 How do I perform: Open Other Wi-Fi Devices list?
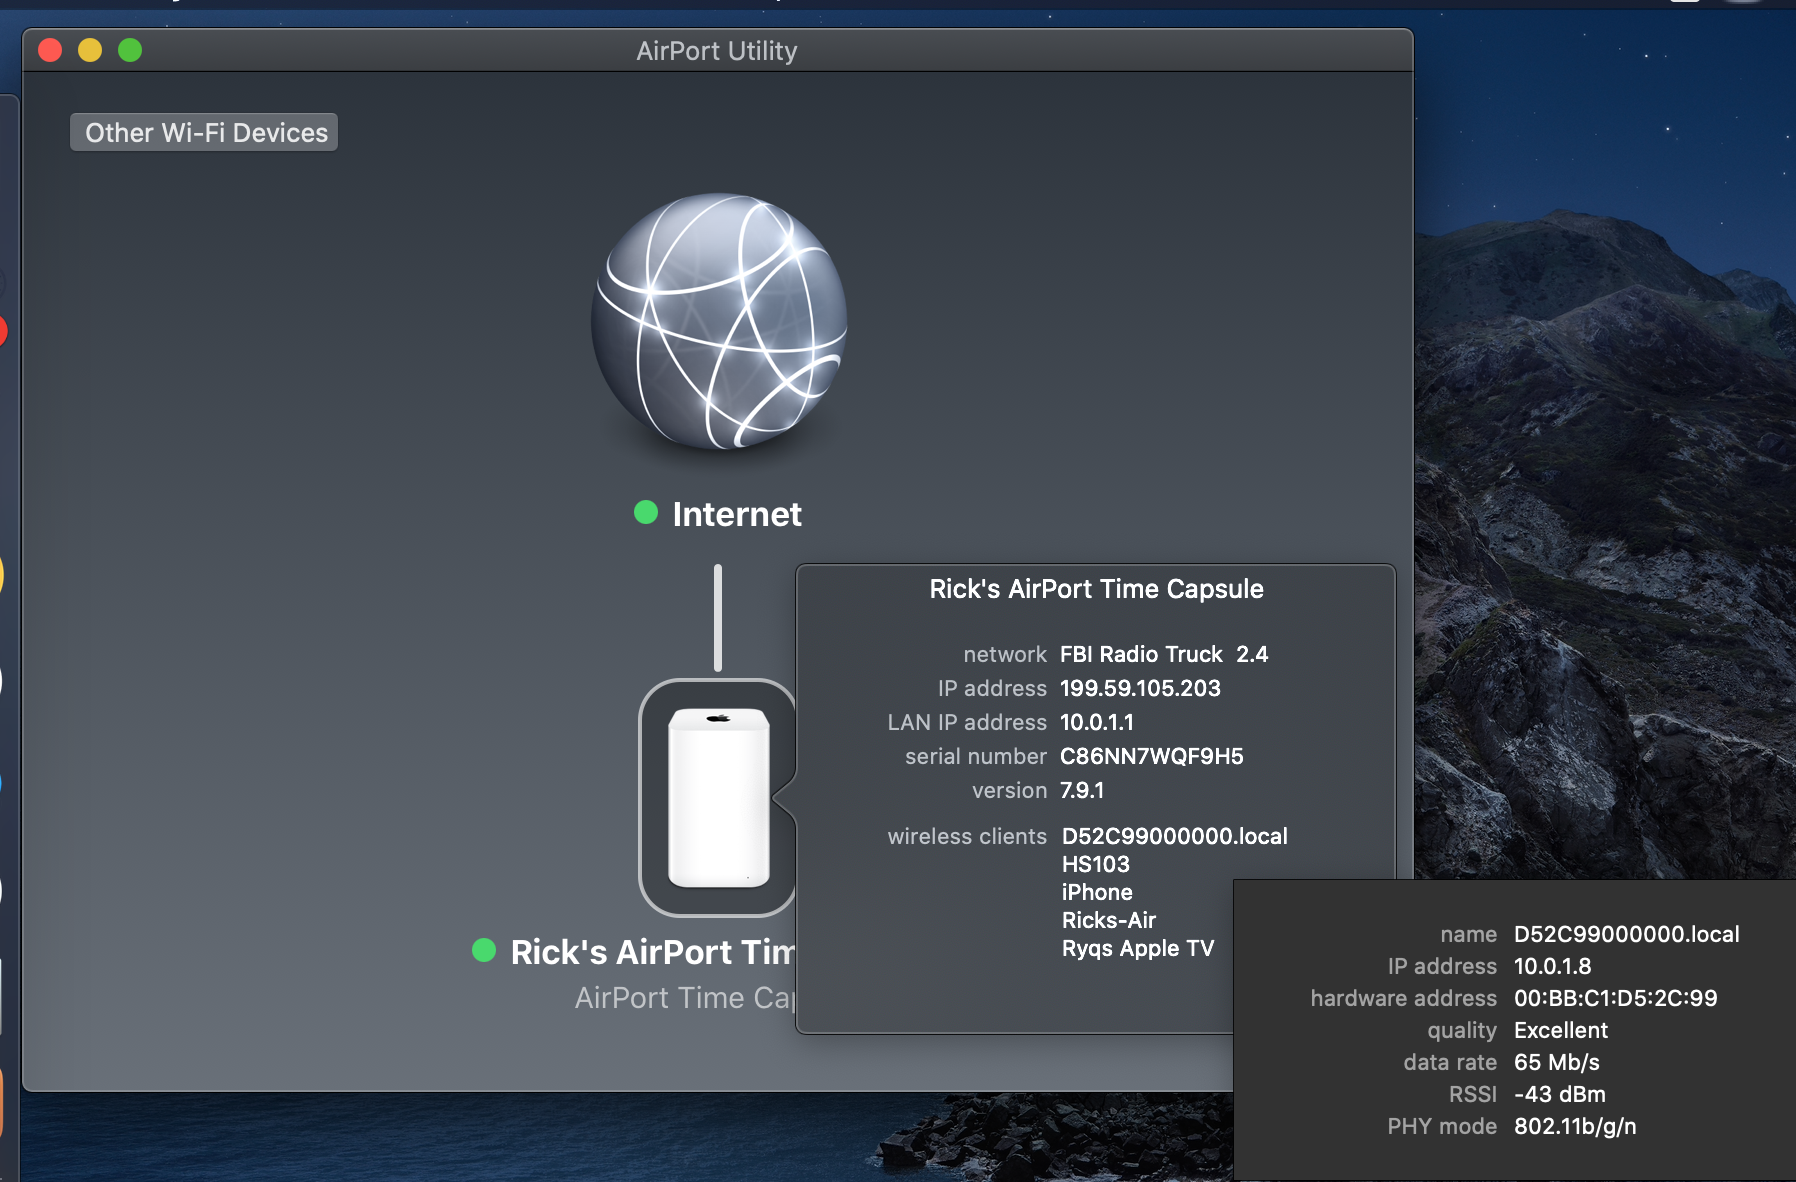pyautogui.click(x=204, y=132)
